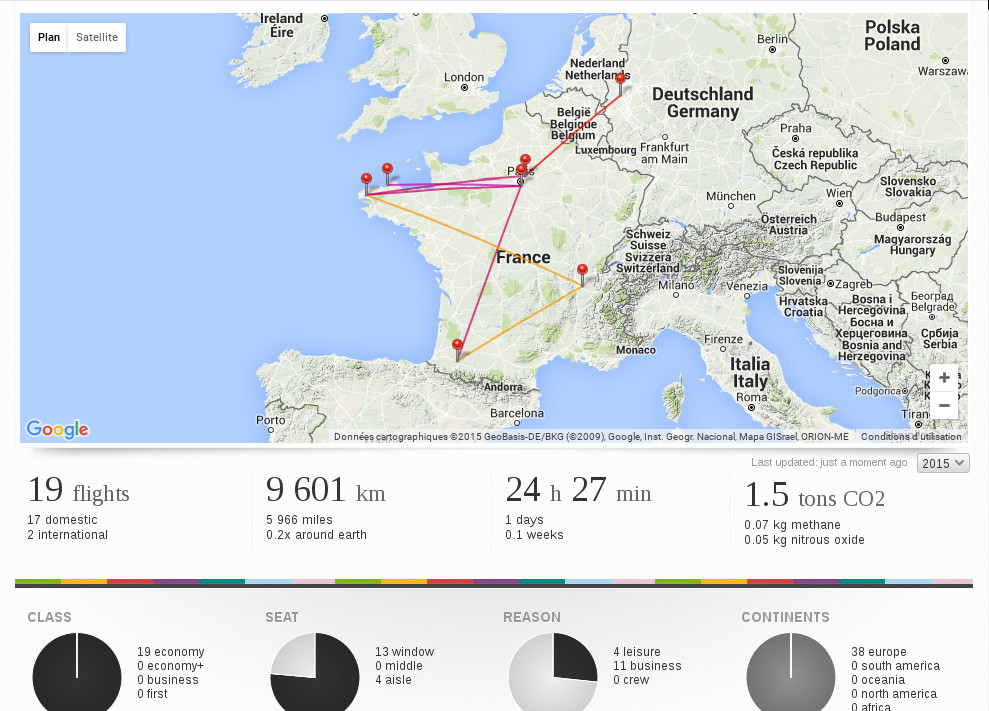Click the '2 international' text

coord(67,535)
